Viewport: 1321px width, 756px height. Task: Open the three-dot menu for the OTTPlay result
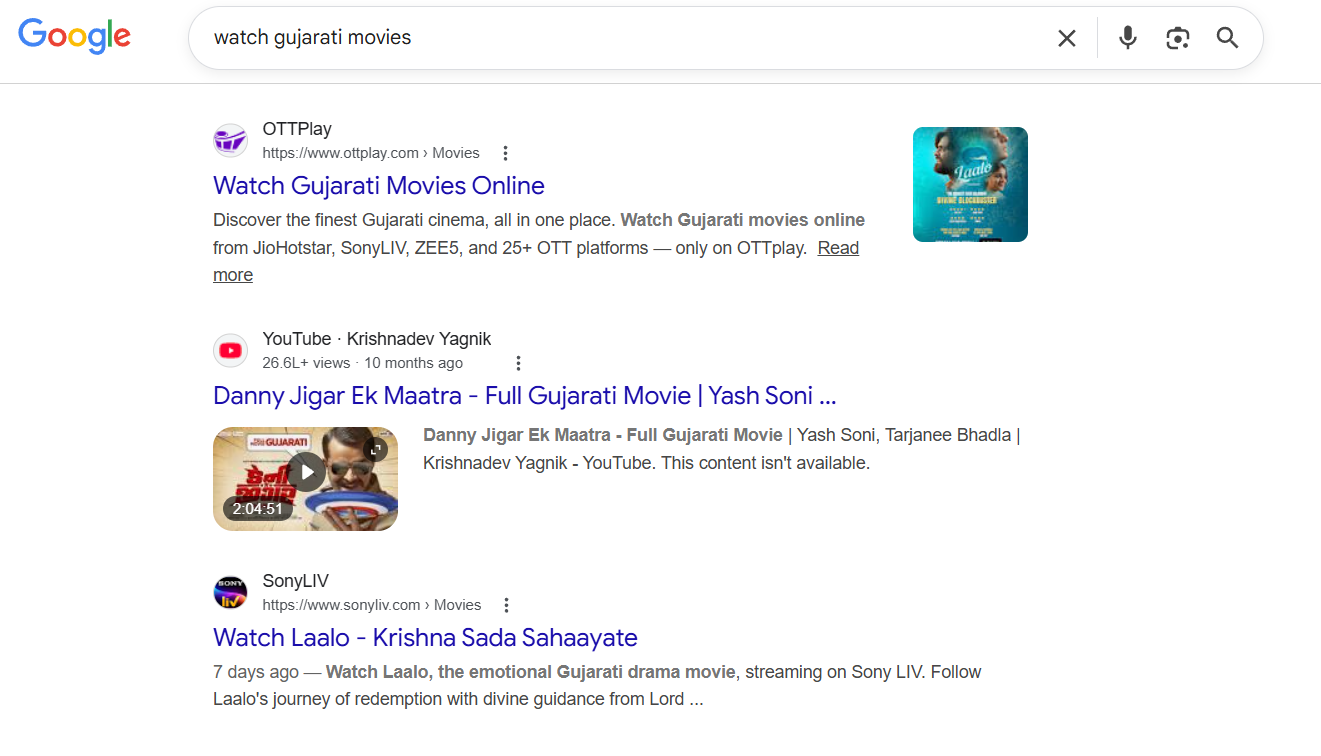click(505, 152)
